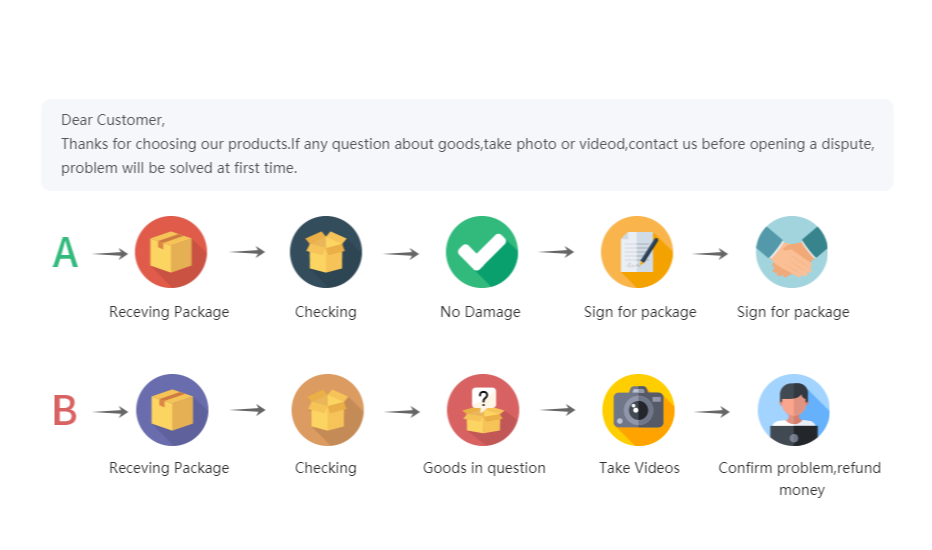Image resolution: width=932 pixels, height=550 pixels.
Task: Click the orange document and pen icon
Action: (x=637, y=252)
